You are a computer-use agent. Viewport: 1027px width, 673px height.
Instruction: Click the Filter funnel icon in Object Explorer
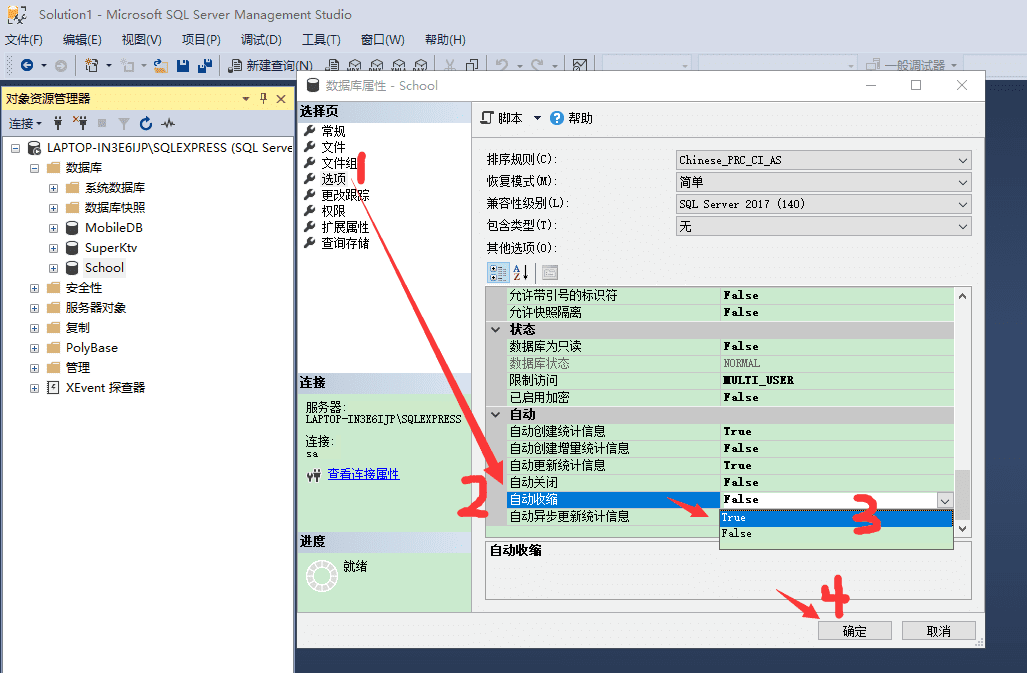pos(124,123)
